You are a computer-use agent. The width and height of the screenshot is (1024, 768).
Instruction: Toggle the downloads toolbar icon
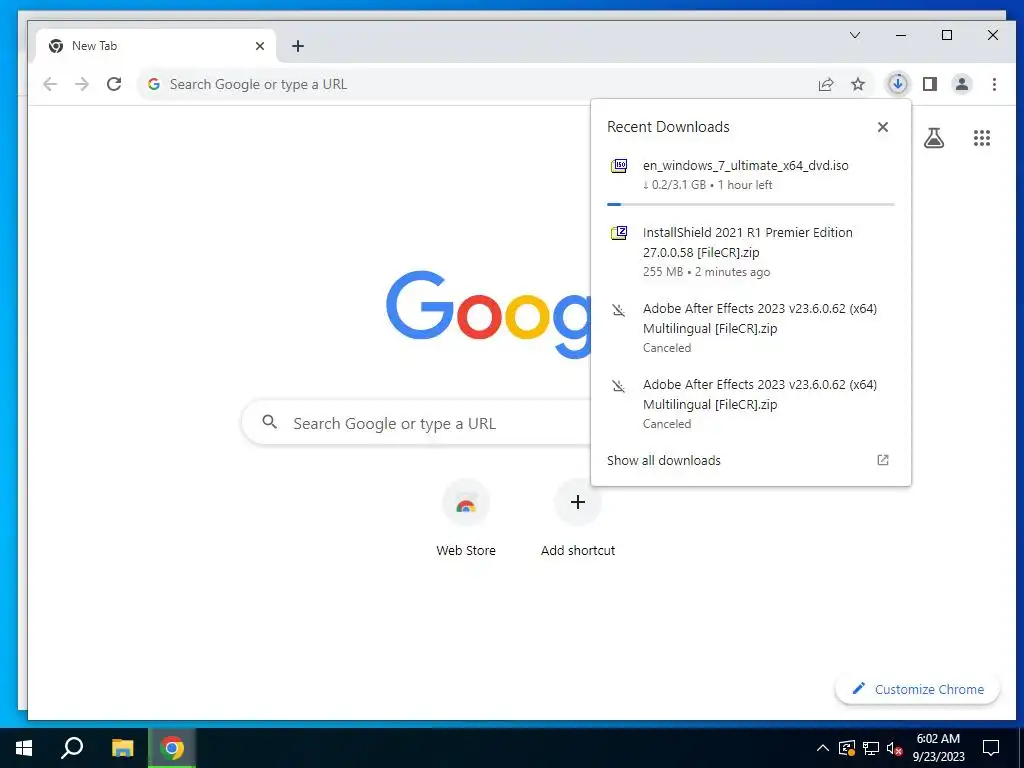(898, 84)
